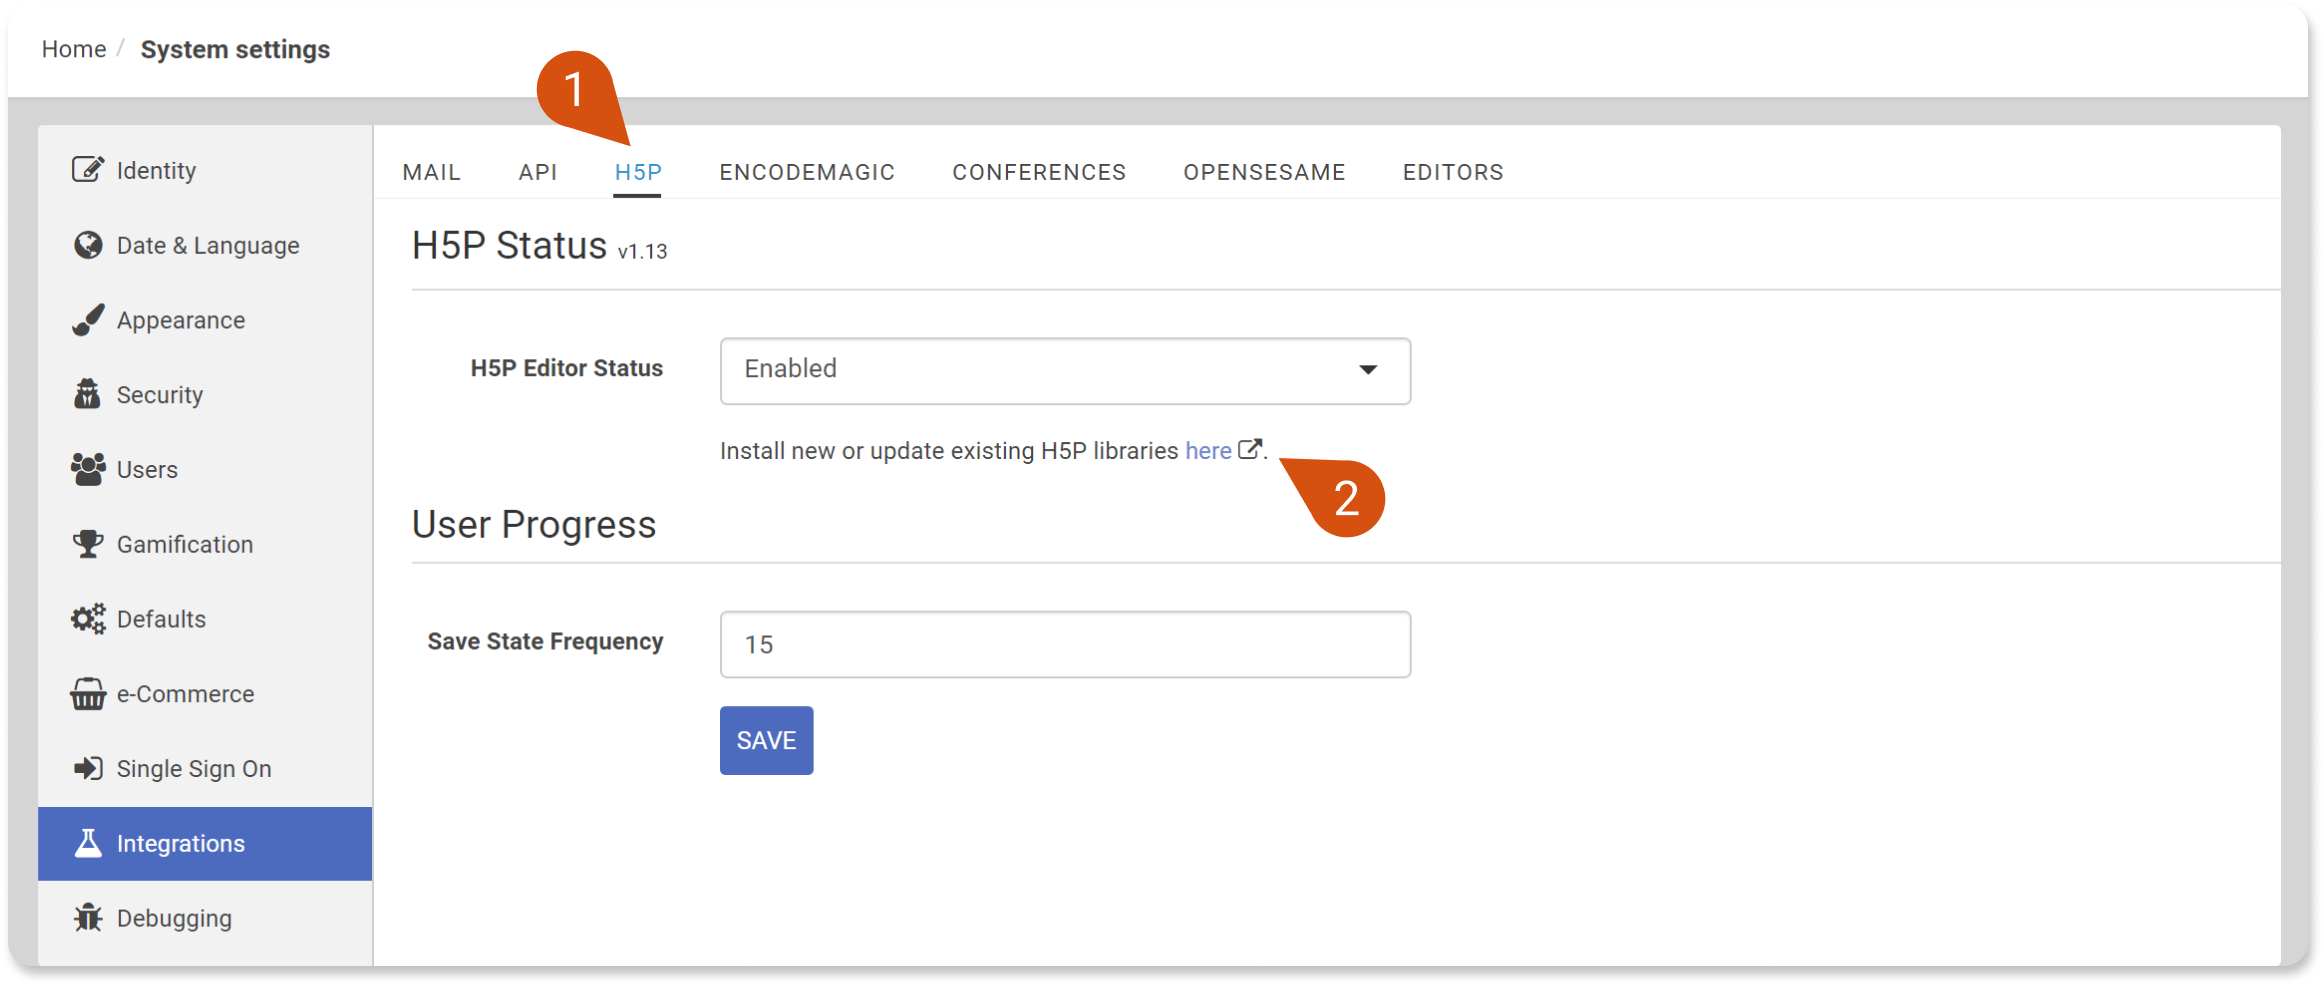Image resolution: width=2324 pixels, height=986 pixels.
Task: Open the CONFERENCES tab
Action: point(1038,172)
